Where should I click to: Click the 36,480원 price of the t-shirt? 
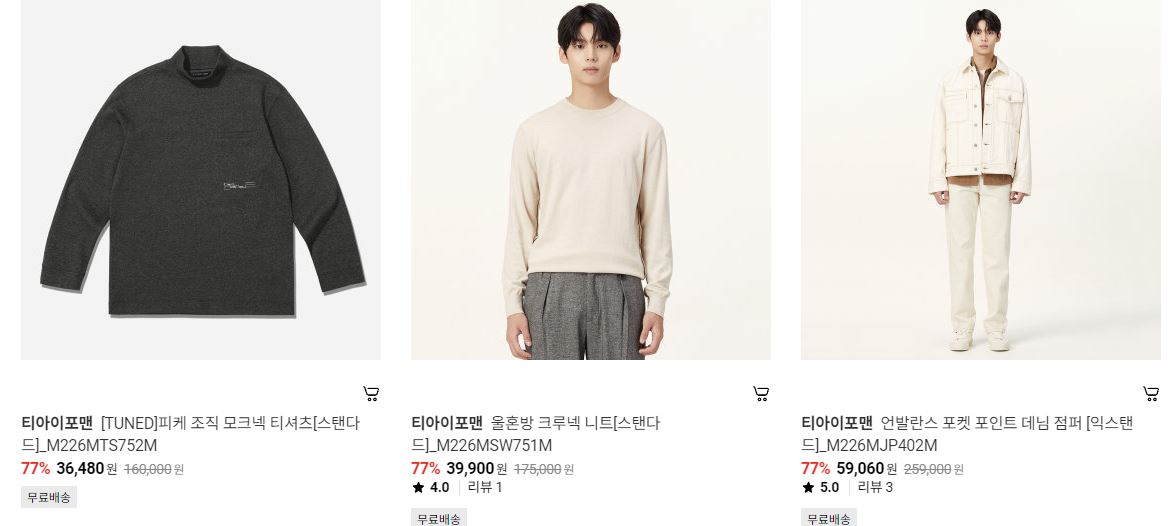(86, 469)
